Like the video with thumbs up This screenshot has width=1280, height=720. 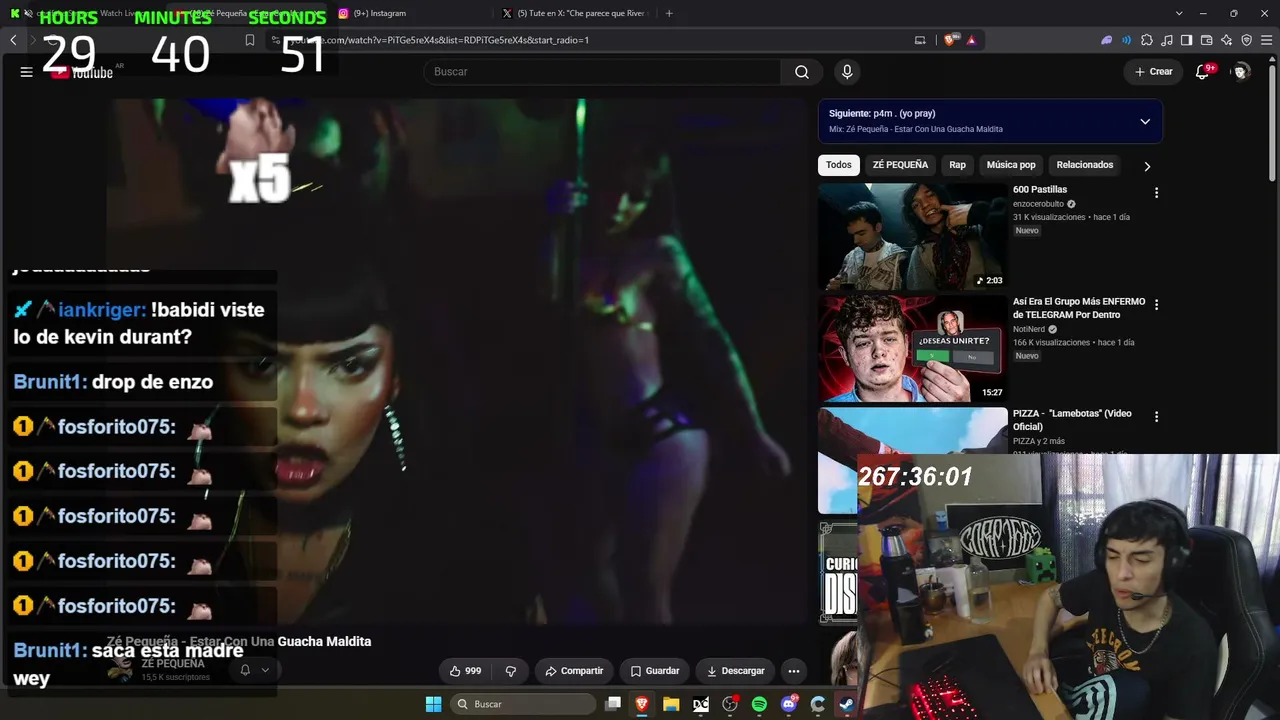click(x=465, y=671)
